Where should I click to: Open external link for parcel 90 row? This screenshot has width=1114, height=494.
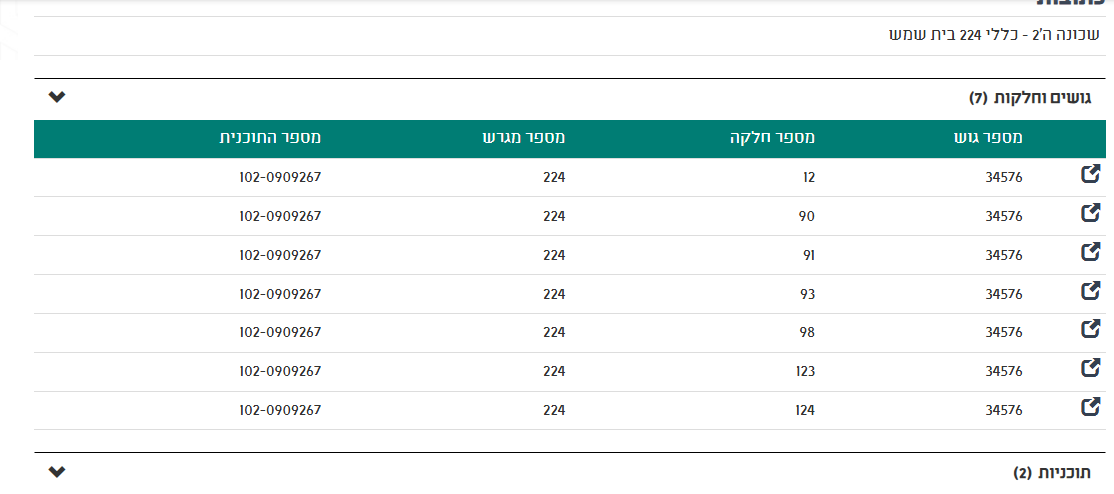[x=1091, y=213]
